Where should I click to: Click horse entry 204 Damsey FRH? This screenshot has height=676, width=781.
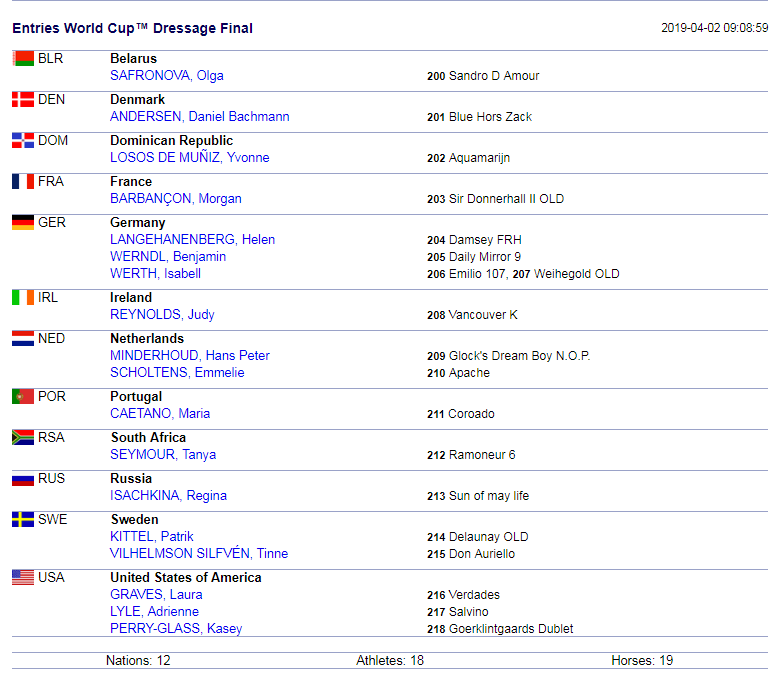click(474, 240)
